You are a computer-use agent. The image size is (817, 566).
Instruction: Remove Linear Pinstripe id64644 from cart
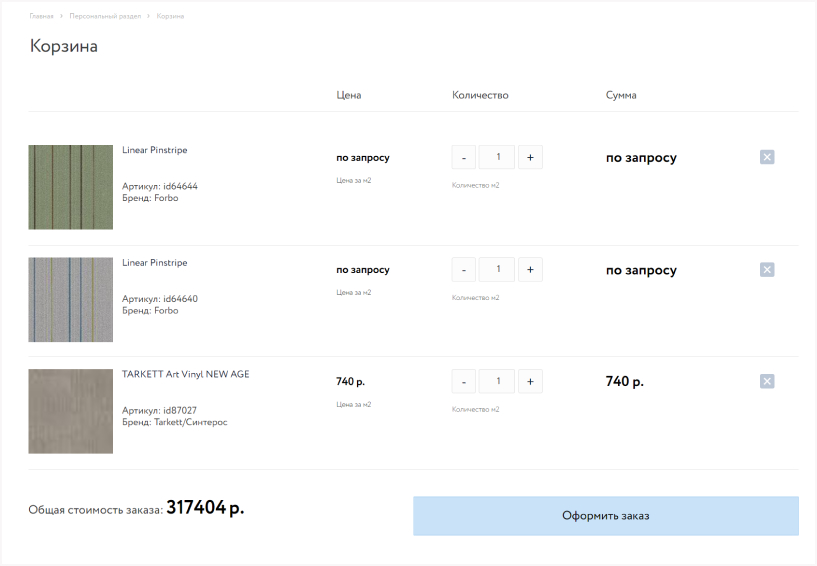click(x=767, y=157)
